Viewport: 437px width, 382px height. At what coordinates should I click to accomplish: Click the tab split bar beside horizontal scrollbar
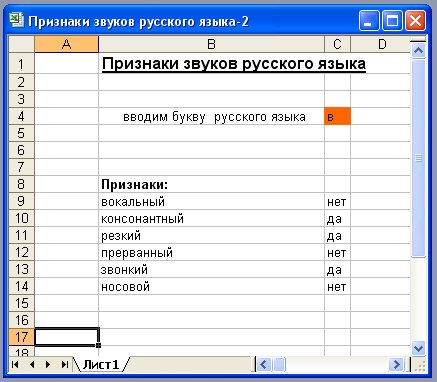(x=255, y=364)
